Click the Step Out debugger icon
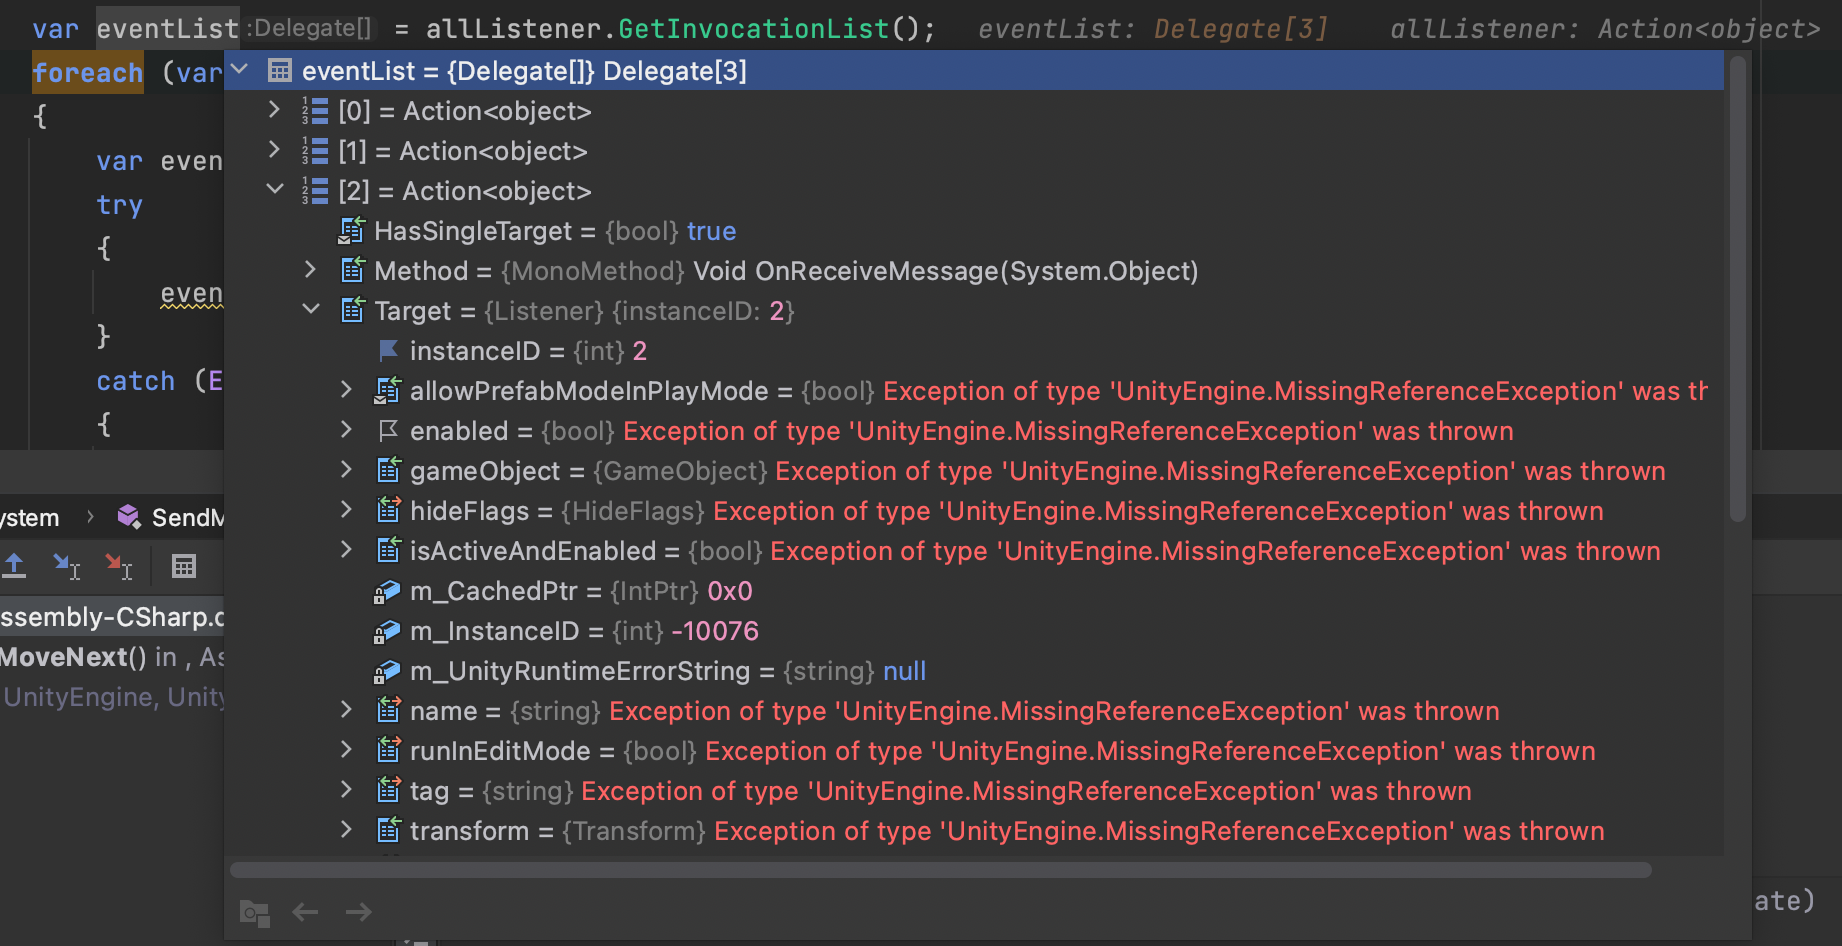The image size is (1842, 946). click(x=15, y=566)
